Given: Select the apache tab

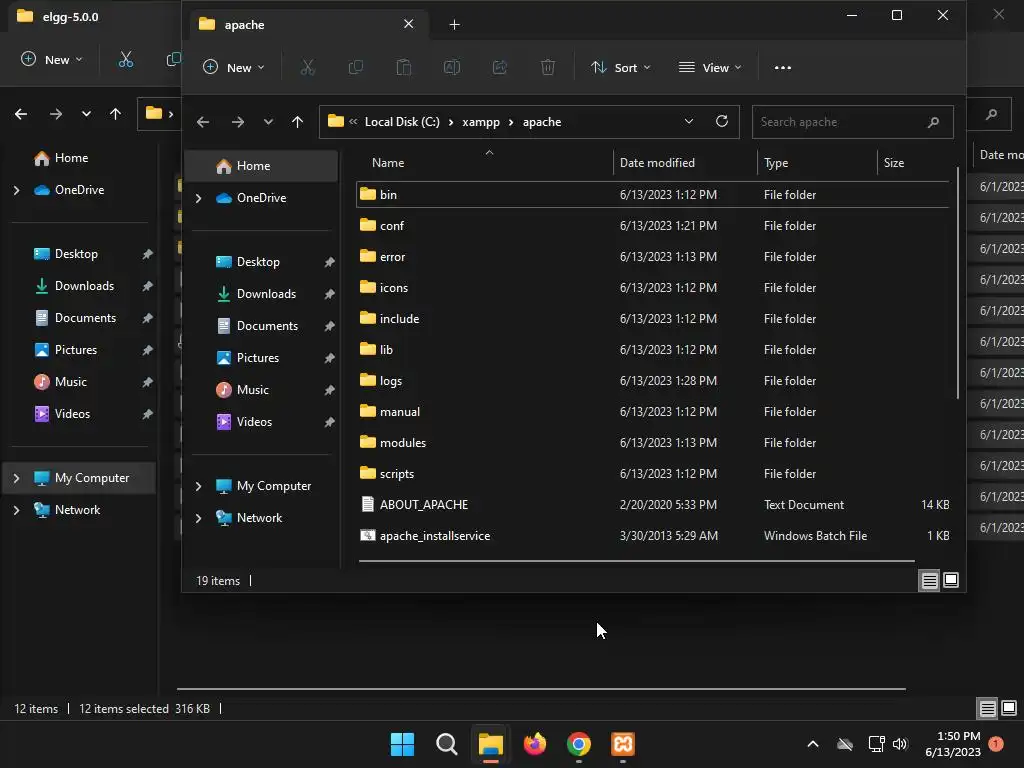Looking at the screenshot, I should (x=306, y=25).
